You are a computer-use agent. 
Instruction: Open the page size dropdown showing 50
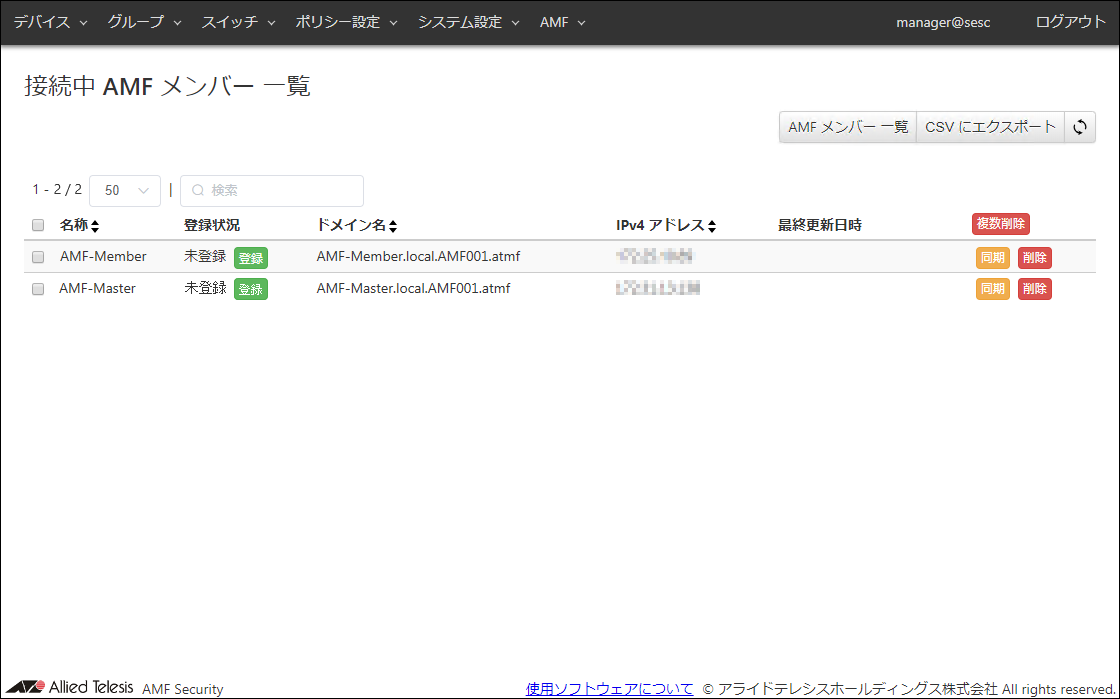click(124, 190)
